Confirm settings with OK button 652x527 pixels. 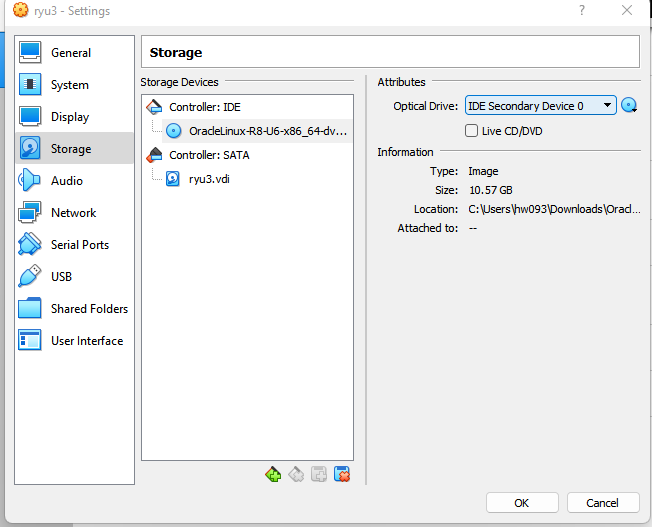(x=522, y=503)
